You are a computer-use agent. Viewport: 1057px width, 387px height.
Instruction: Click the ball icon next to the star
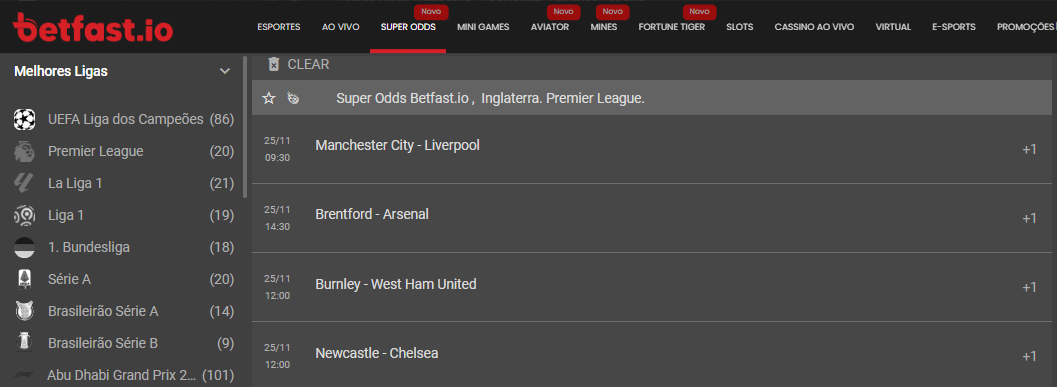click(293, 98)
